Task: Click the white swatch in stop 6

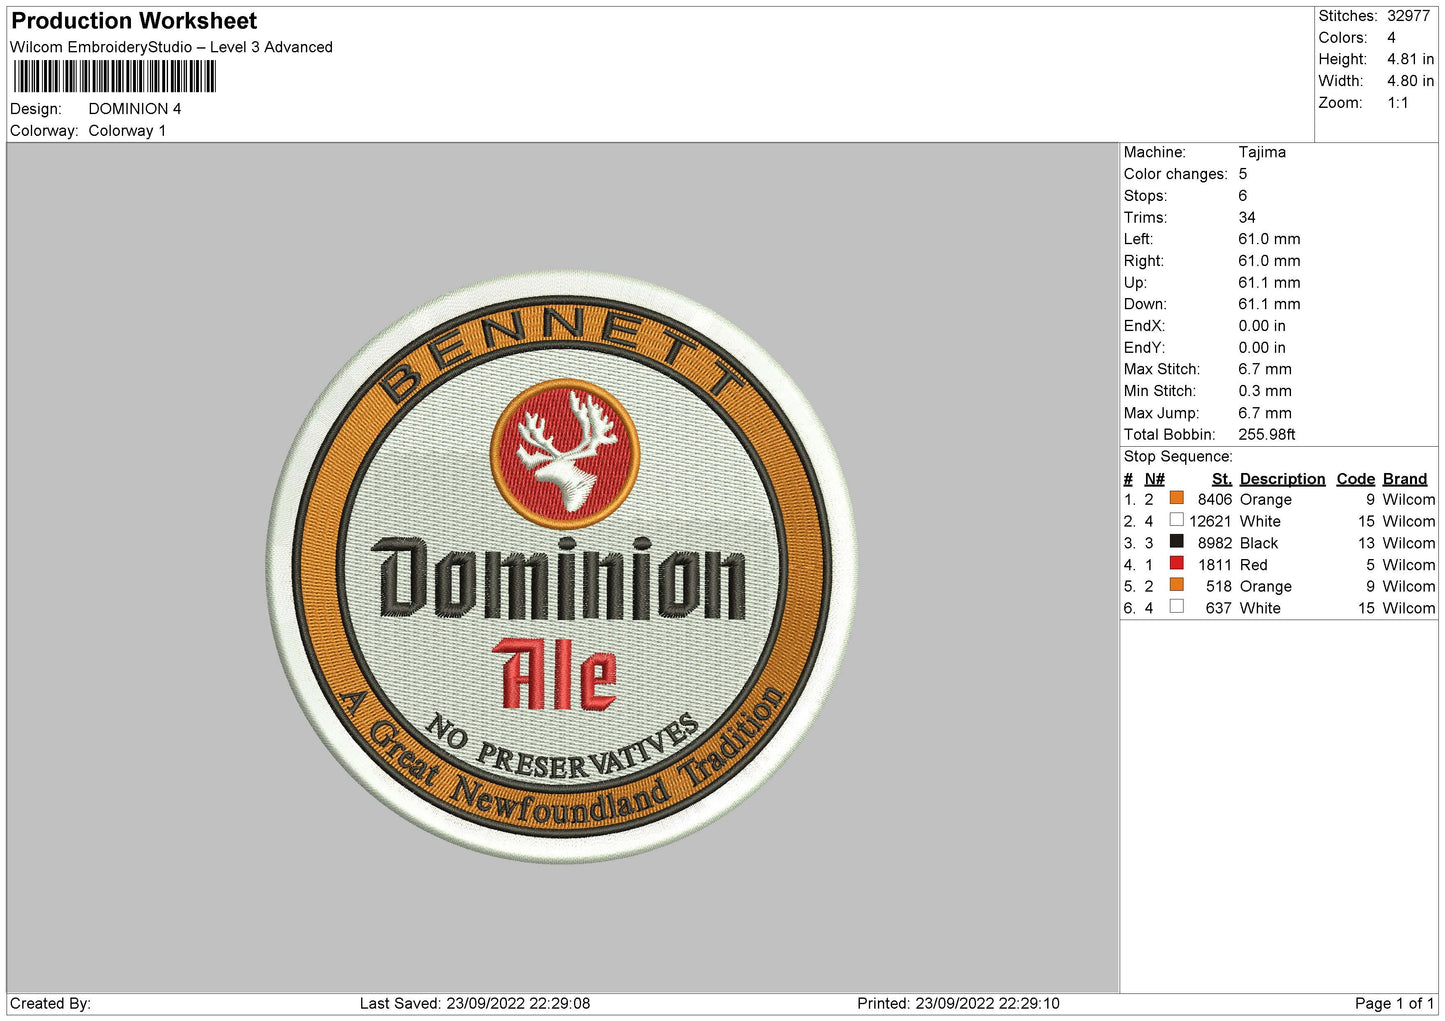Action: tap(1176, 607)
